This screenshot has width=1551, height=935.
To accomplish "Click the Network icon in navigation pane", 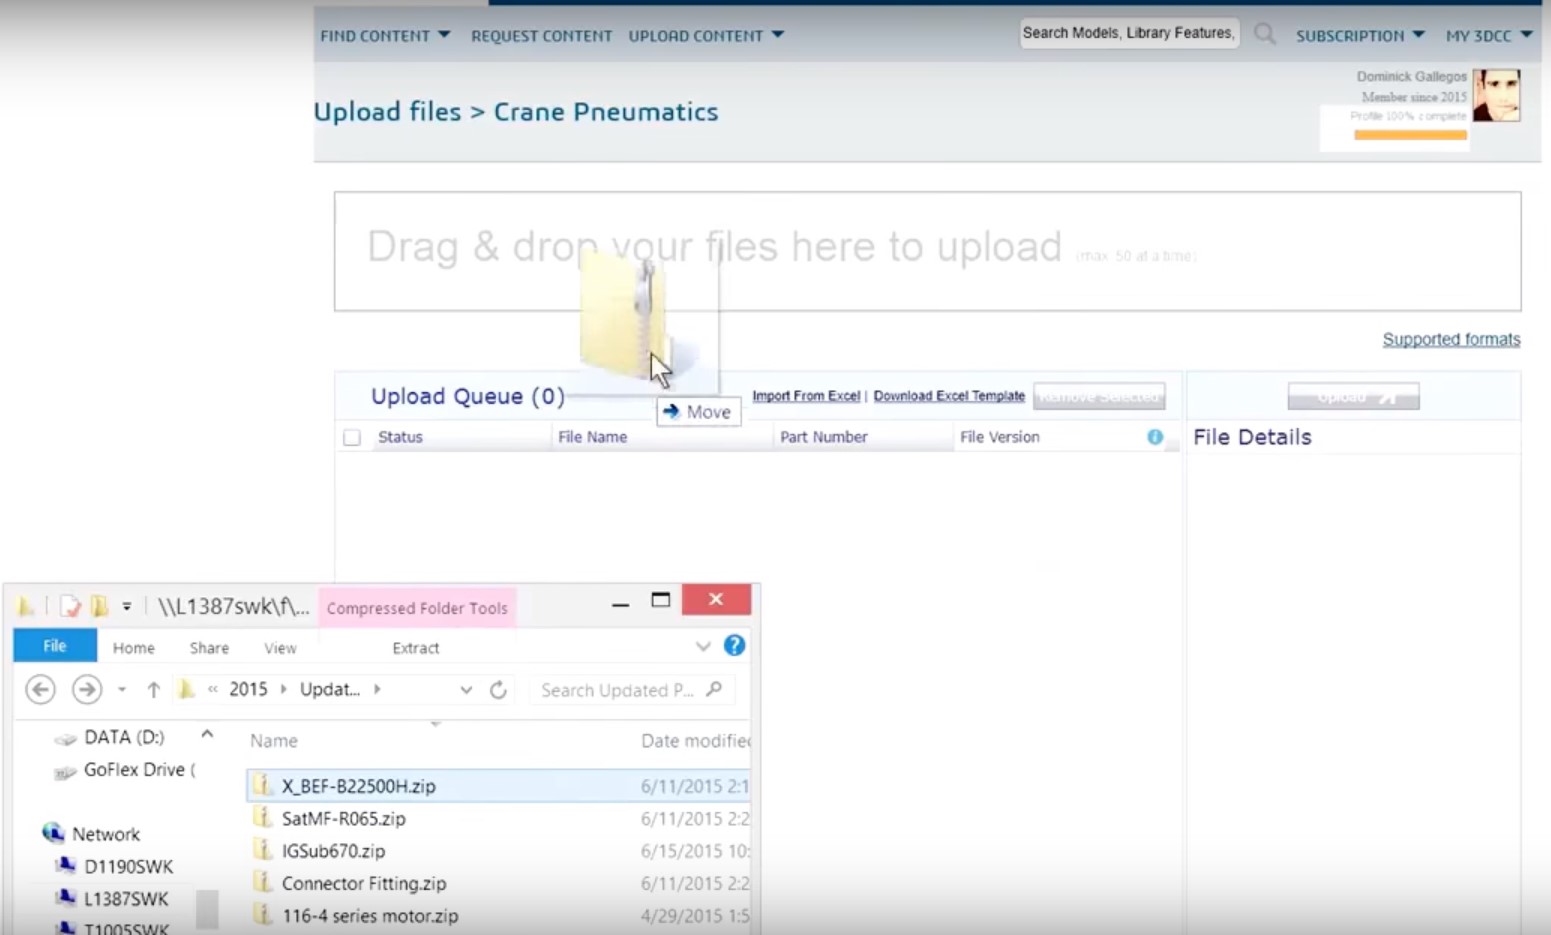I will coord(53,833).
